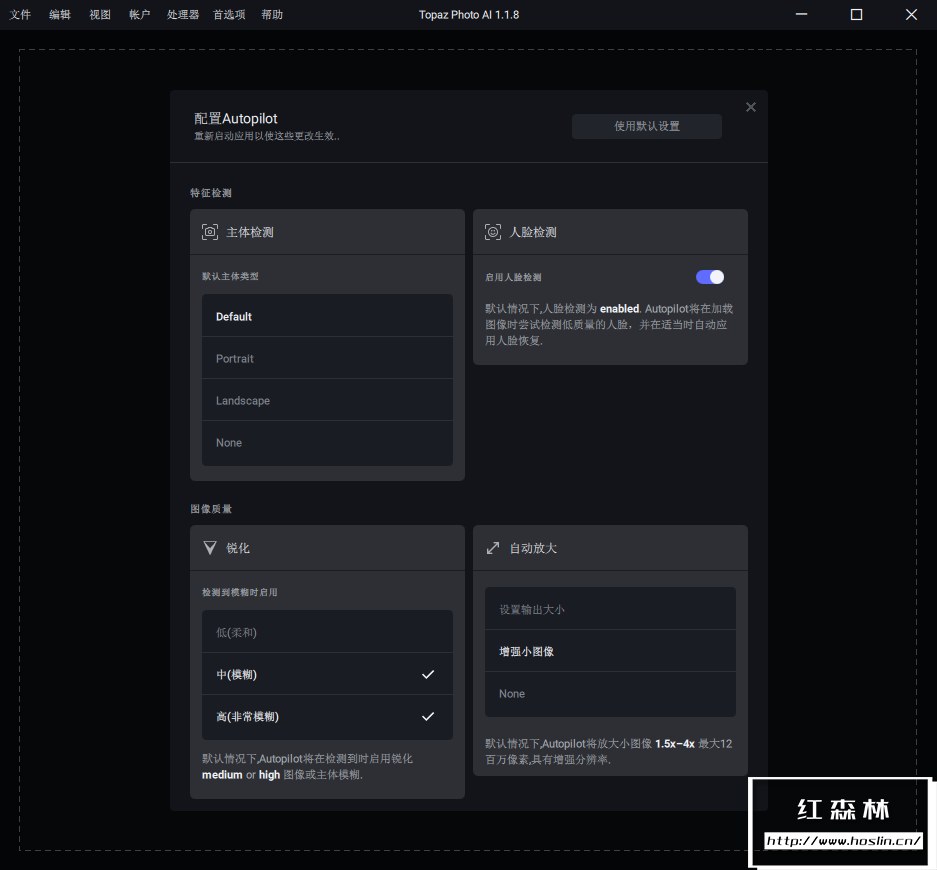Click the 检测到模糊时启用 label
The height and width of the screenshot is (870, 937).
pyautogui.click(x=240, y=592)
